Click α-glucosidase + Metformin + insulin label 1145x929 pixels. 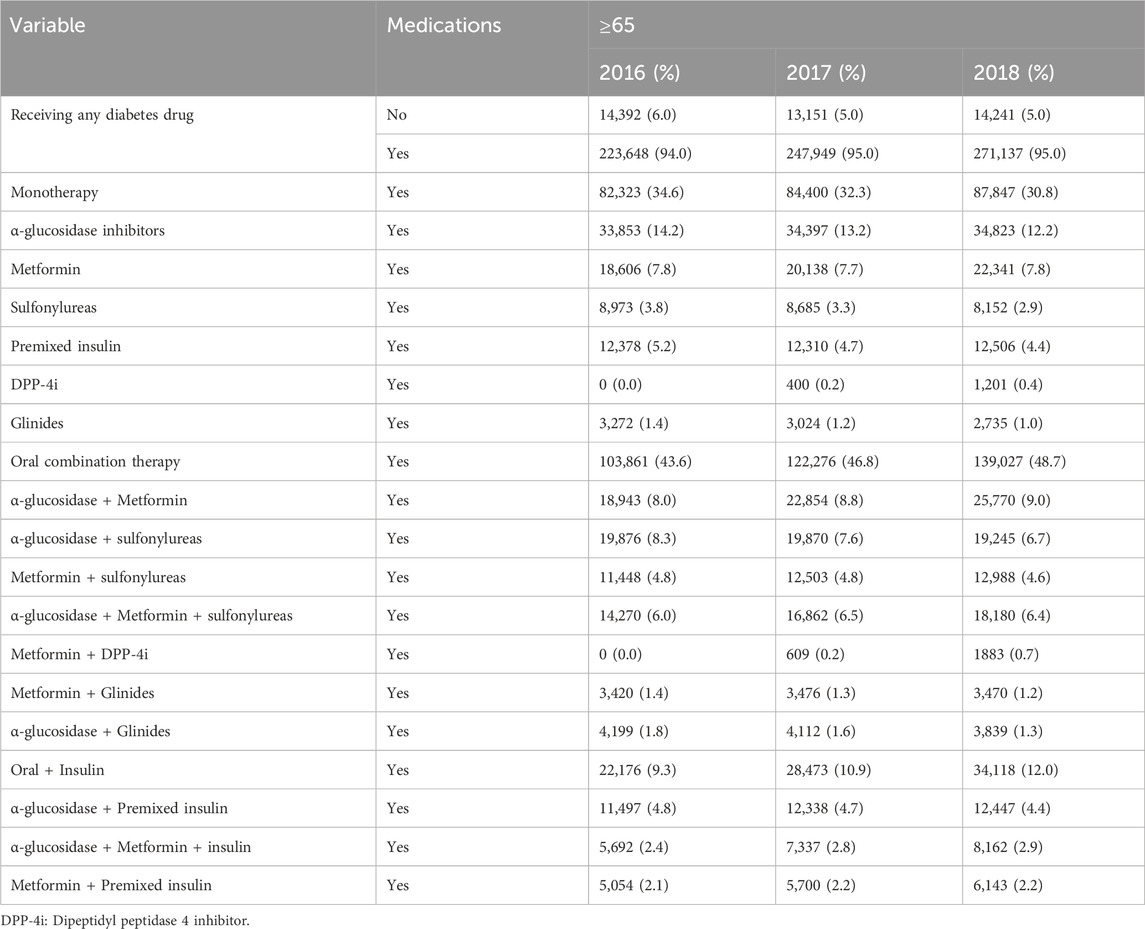(x=130, y=847)
